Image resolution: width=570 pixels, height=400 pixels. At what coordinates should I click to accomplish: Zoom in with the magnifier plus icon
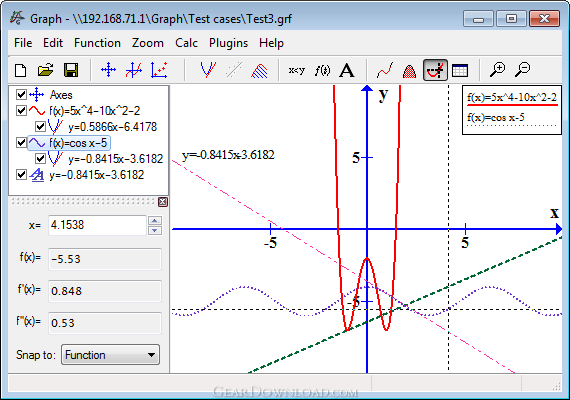pyautogui.click(x=497, y=69)
